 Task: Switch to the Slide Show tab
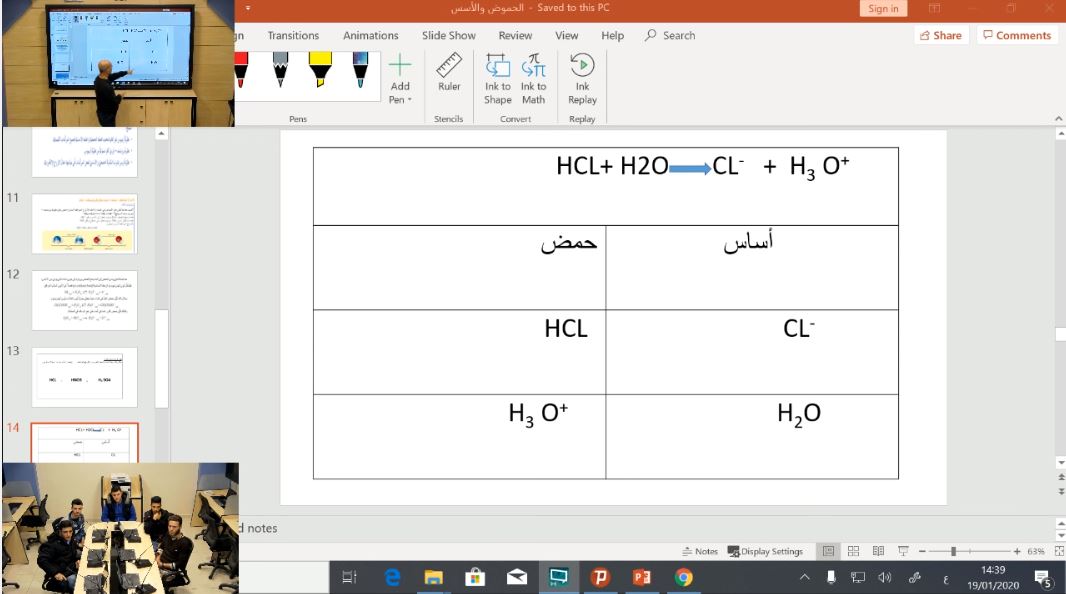(448, 35)
